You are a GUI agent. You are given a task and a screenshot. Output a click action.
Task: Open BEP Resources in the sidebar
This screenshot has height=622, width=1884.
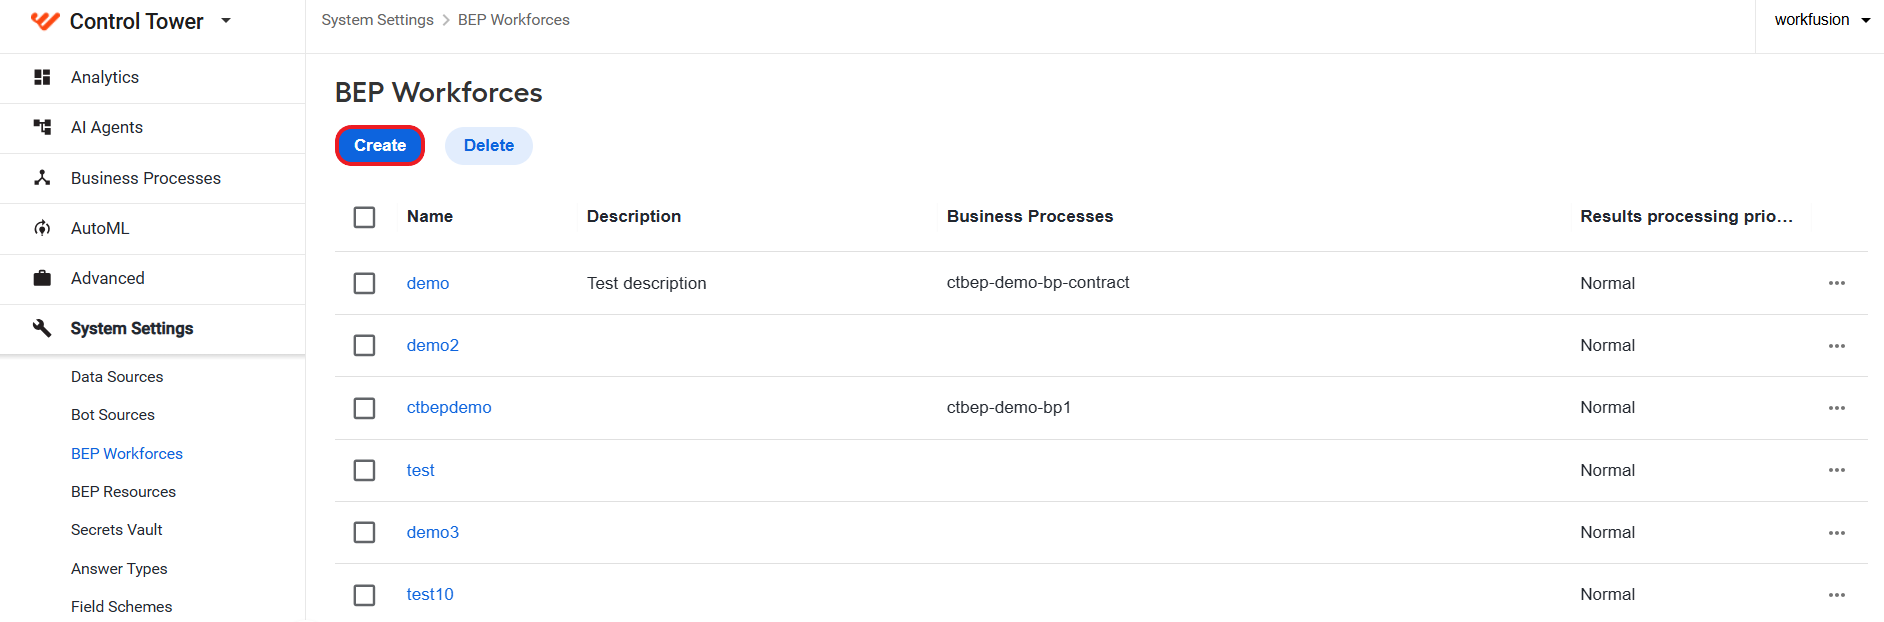pyautogui.click(x=123, y=492)
